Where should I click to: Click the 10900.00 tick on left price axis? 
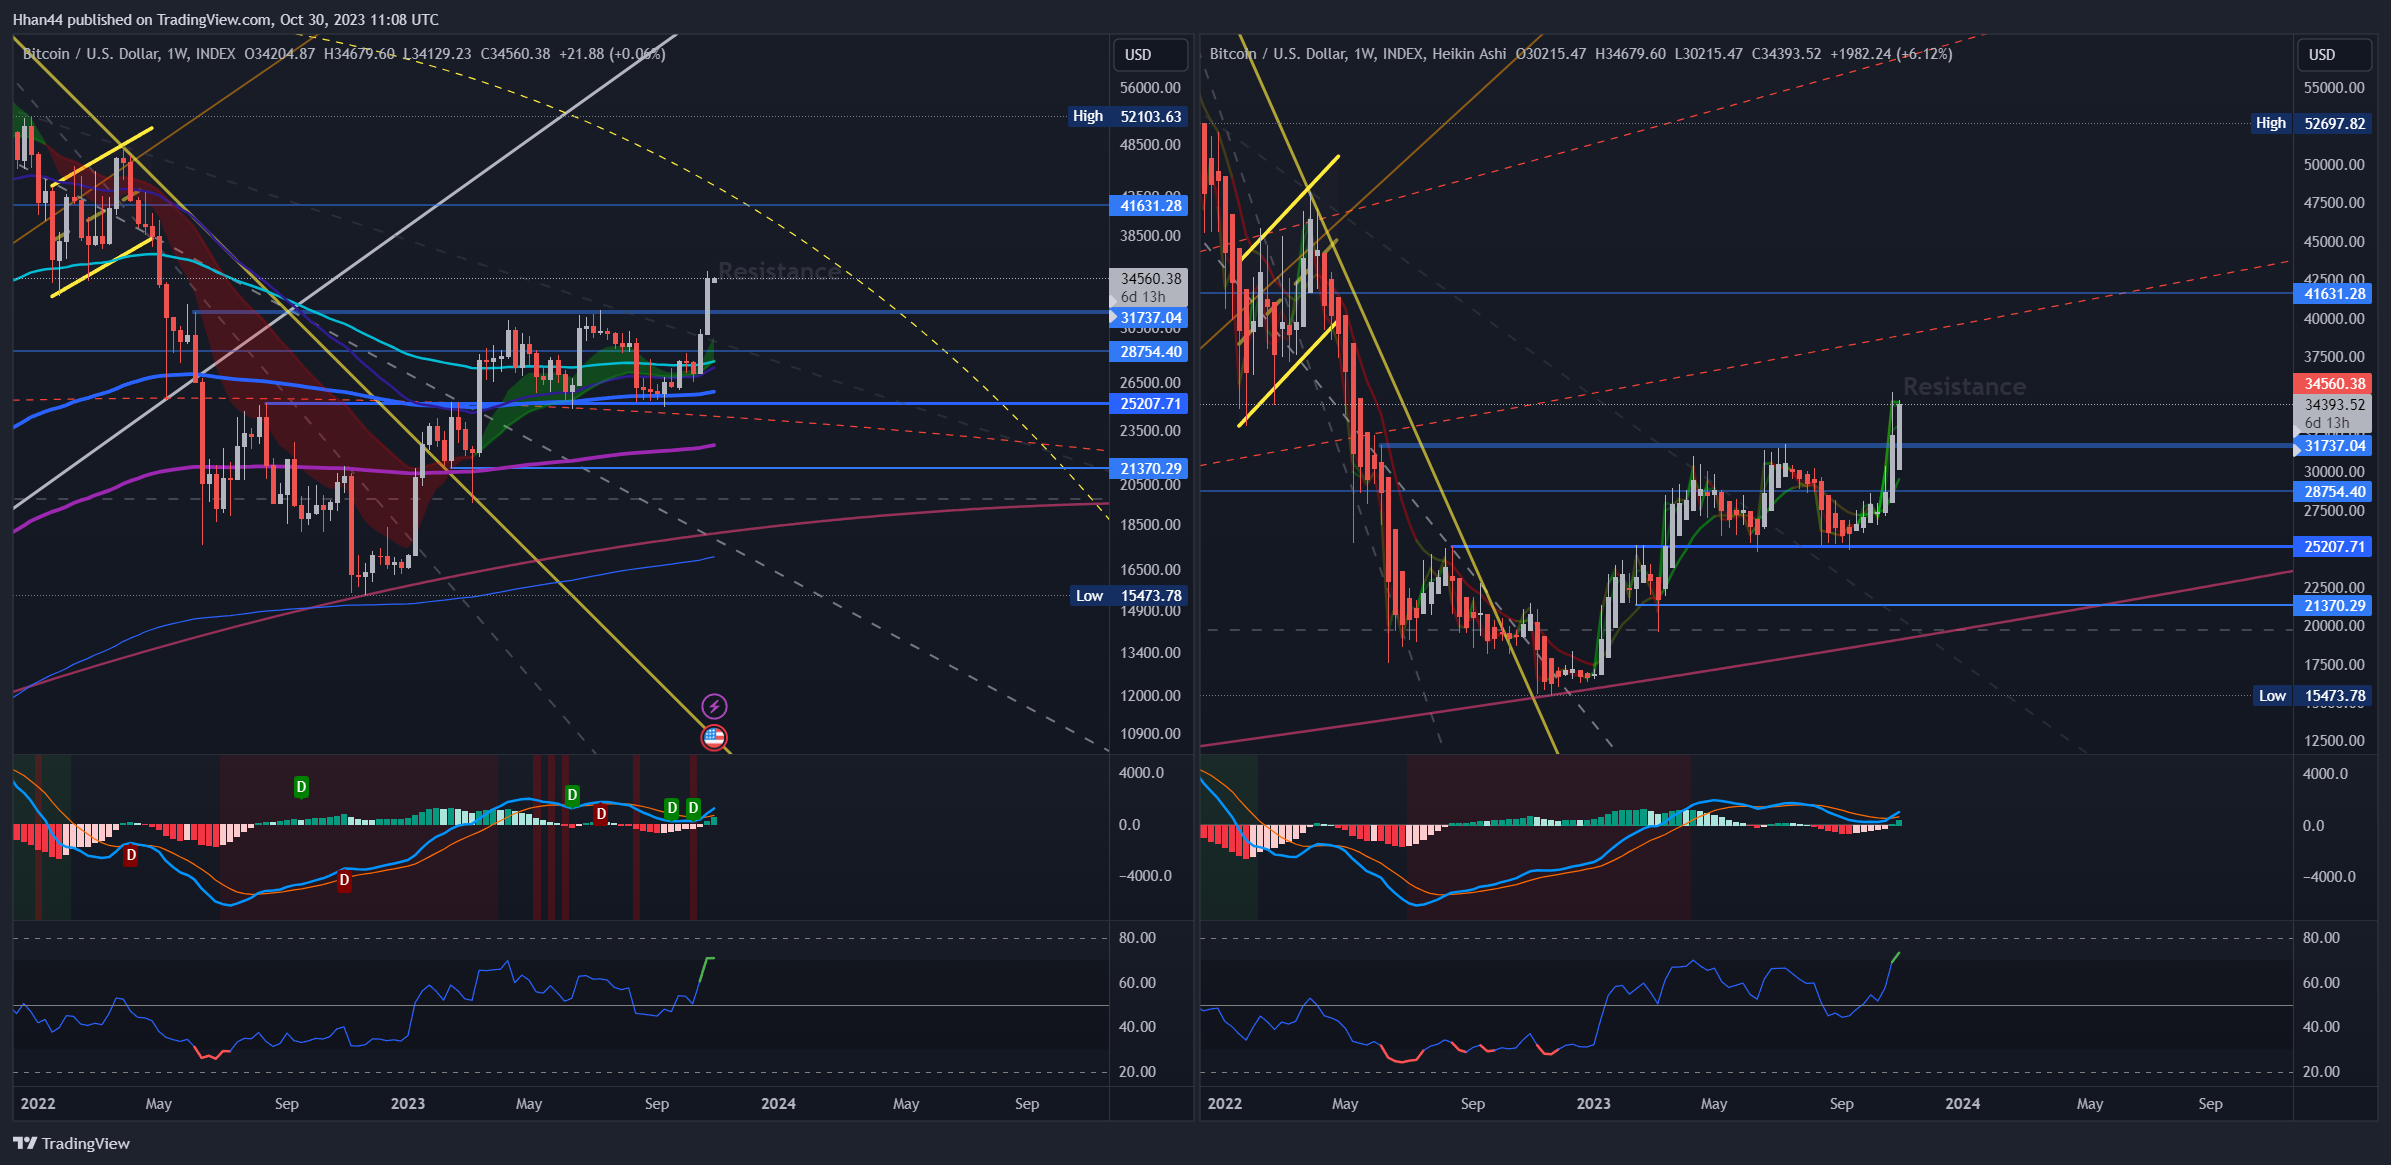[1150, 734]
